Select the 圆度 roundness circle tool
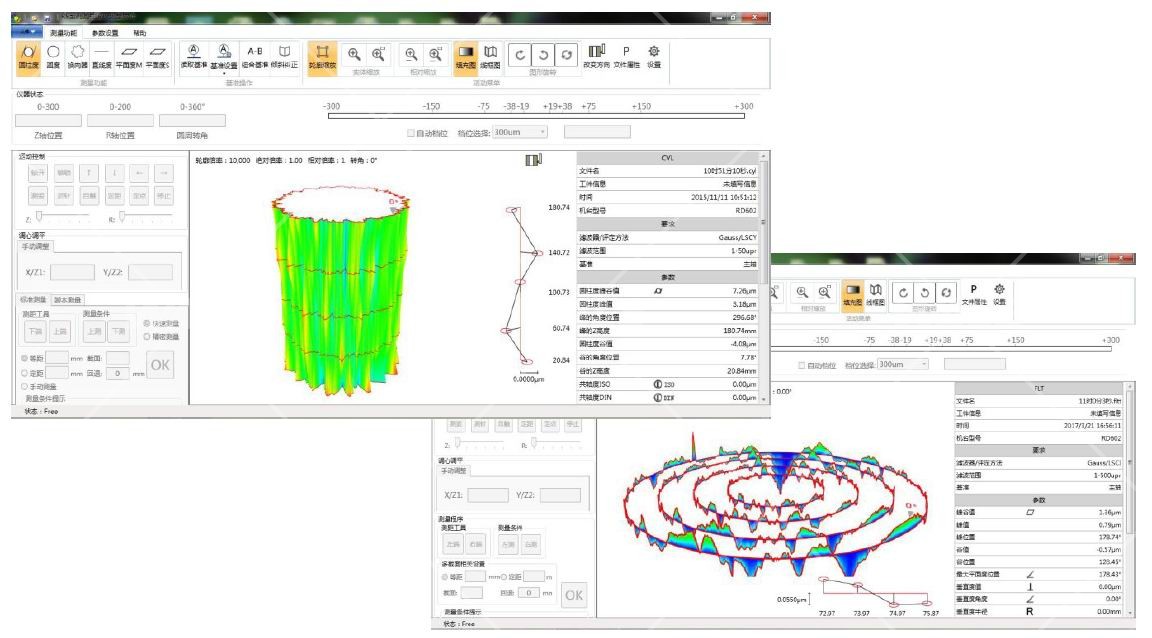Image resolution: width=1152 pixels, height=638 pixels. [x=53, y=57]
